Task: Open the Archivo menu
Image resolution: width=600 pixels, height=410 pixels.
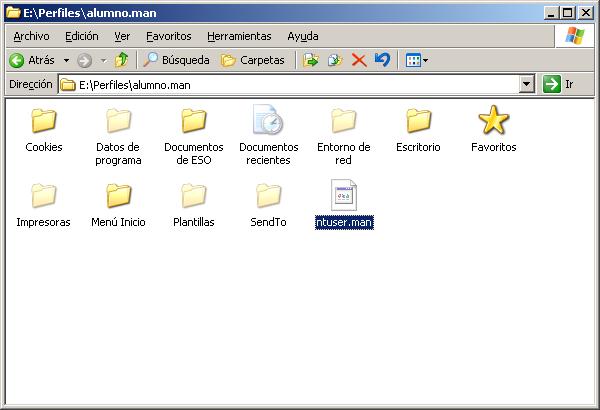Action: pyautogui.click(x=31, y=36)
